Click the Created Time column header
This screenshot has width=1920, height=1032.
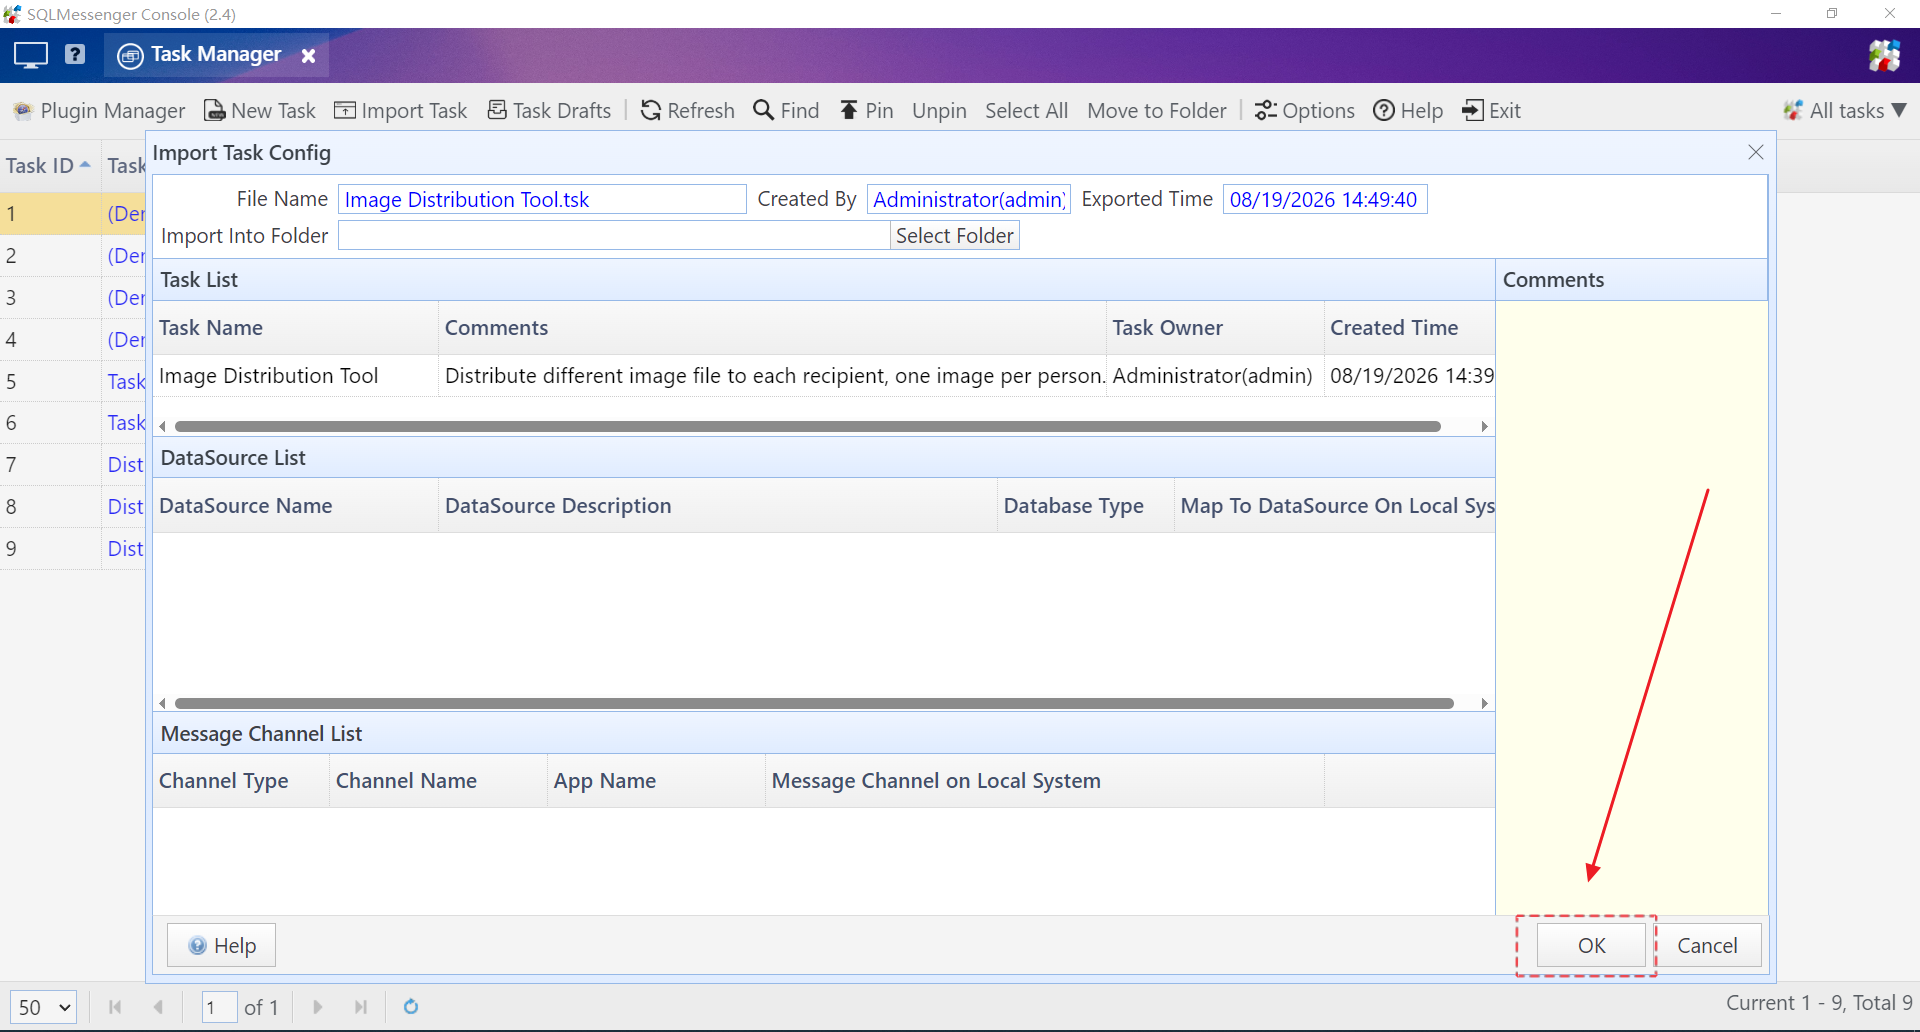click(x=1409, y=328)
